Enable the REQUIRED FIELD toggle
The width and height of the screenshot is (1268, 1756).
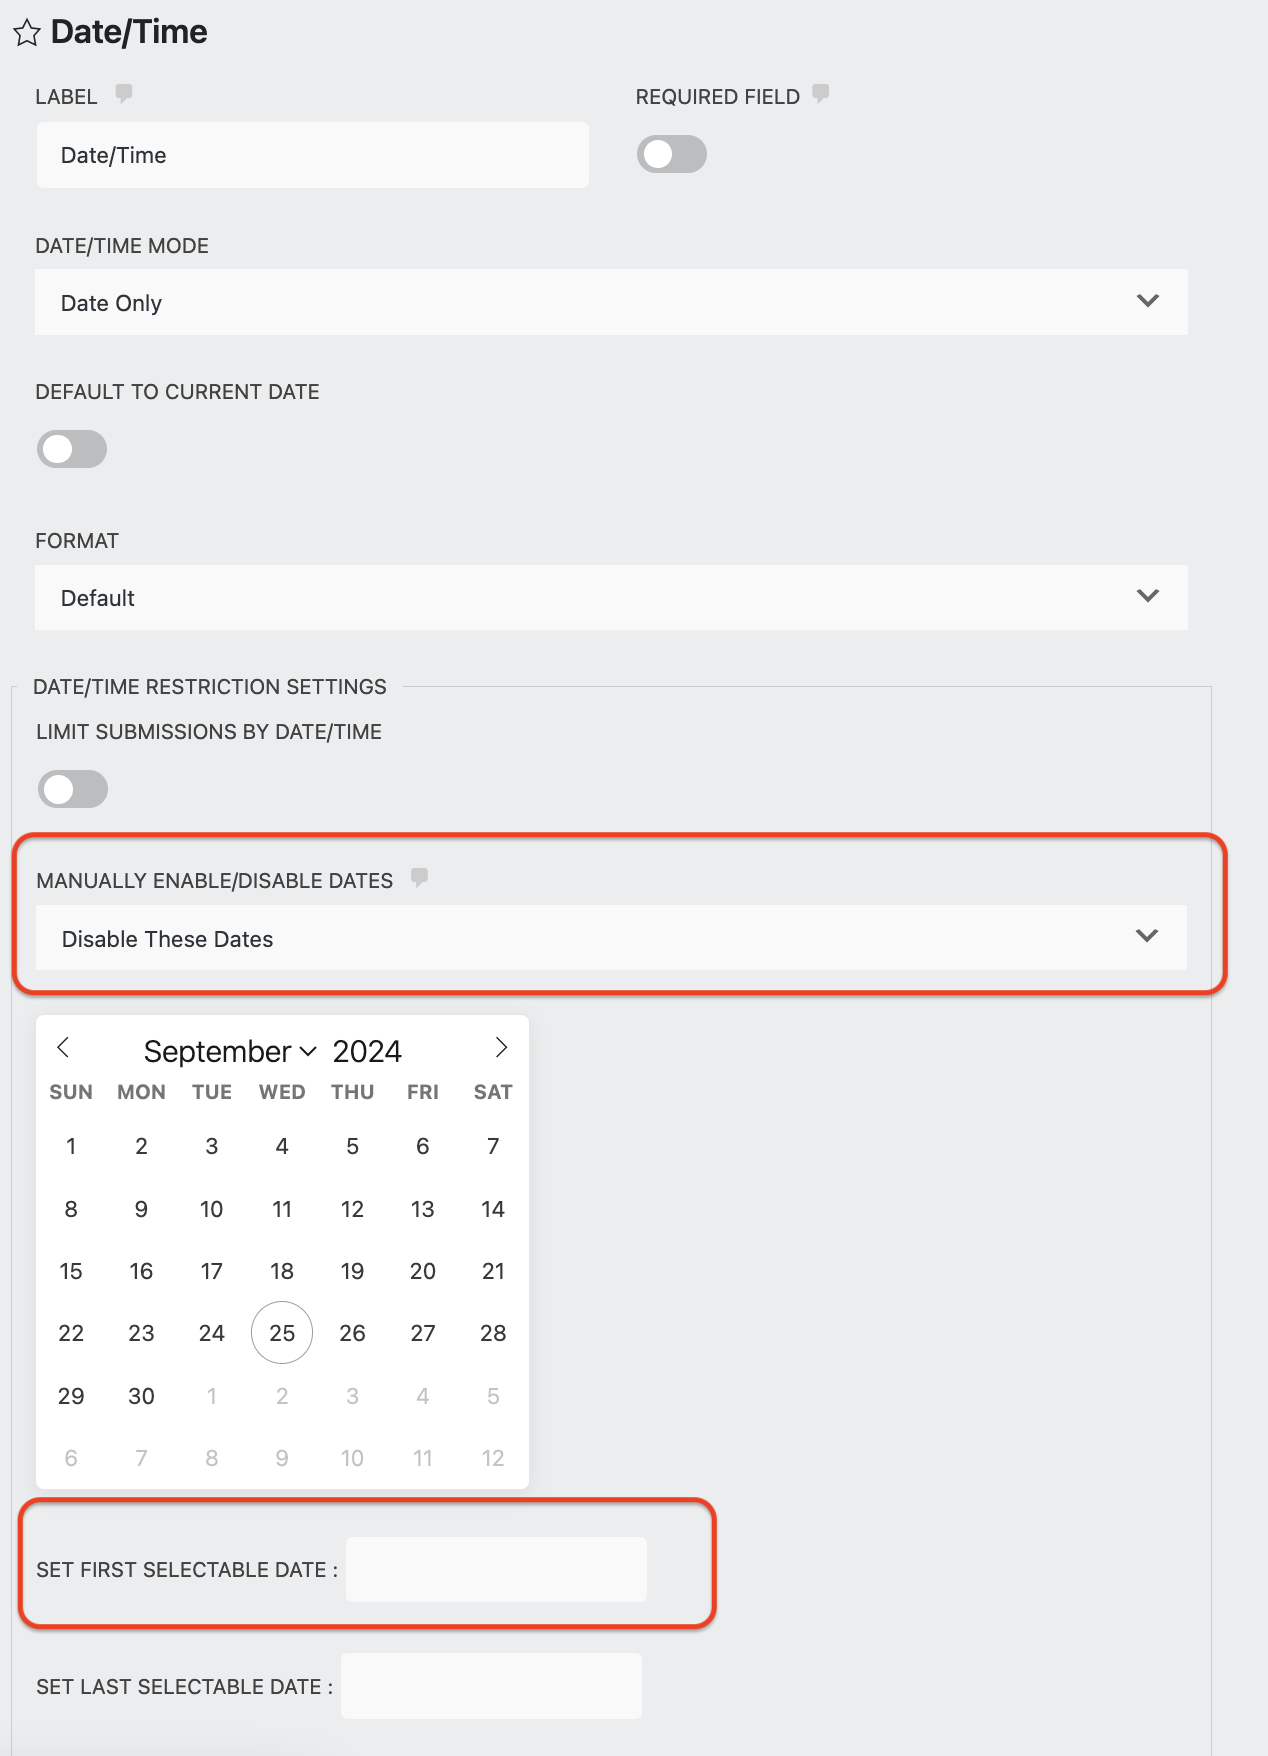click(x=671, y=154)
